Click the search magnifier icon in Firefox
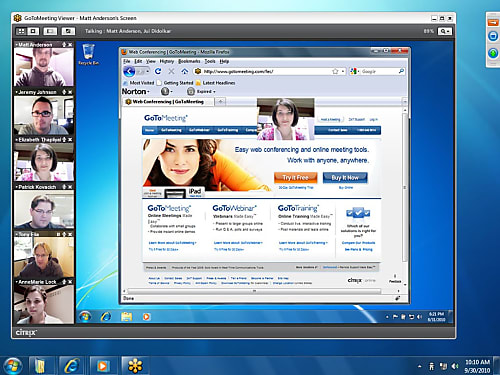 tap(401, 71)
